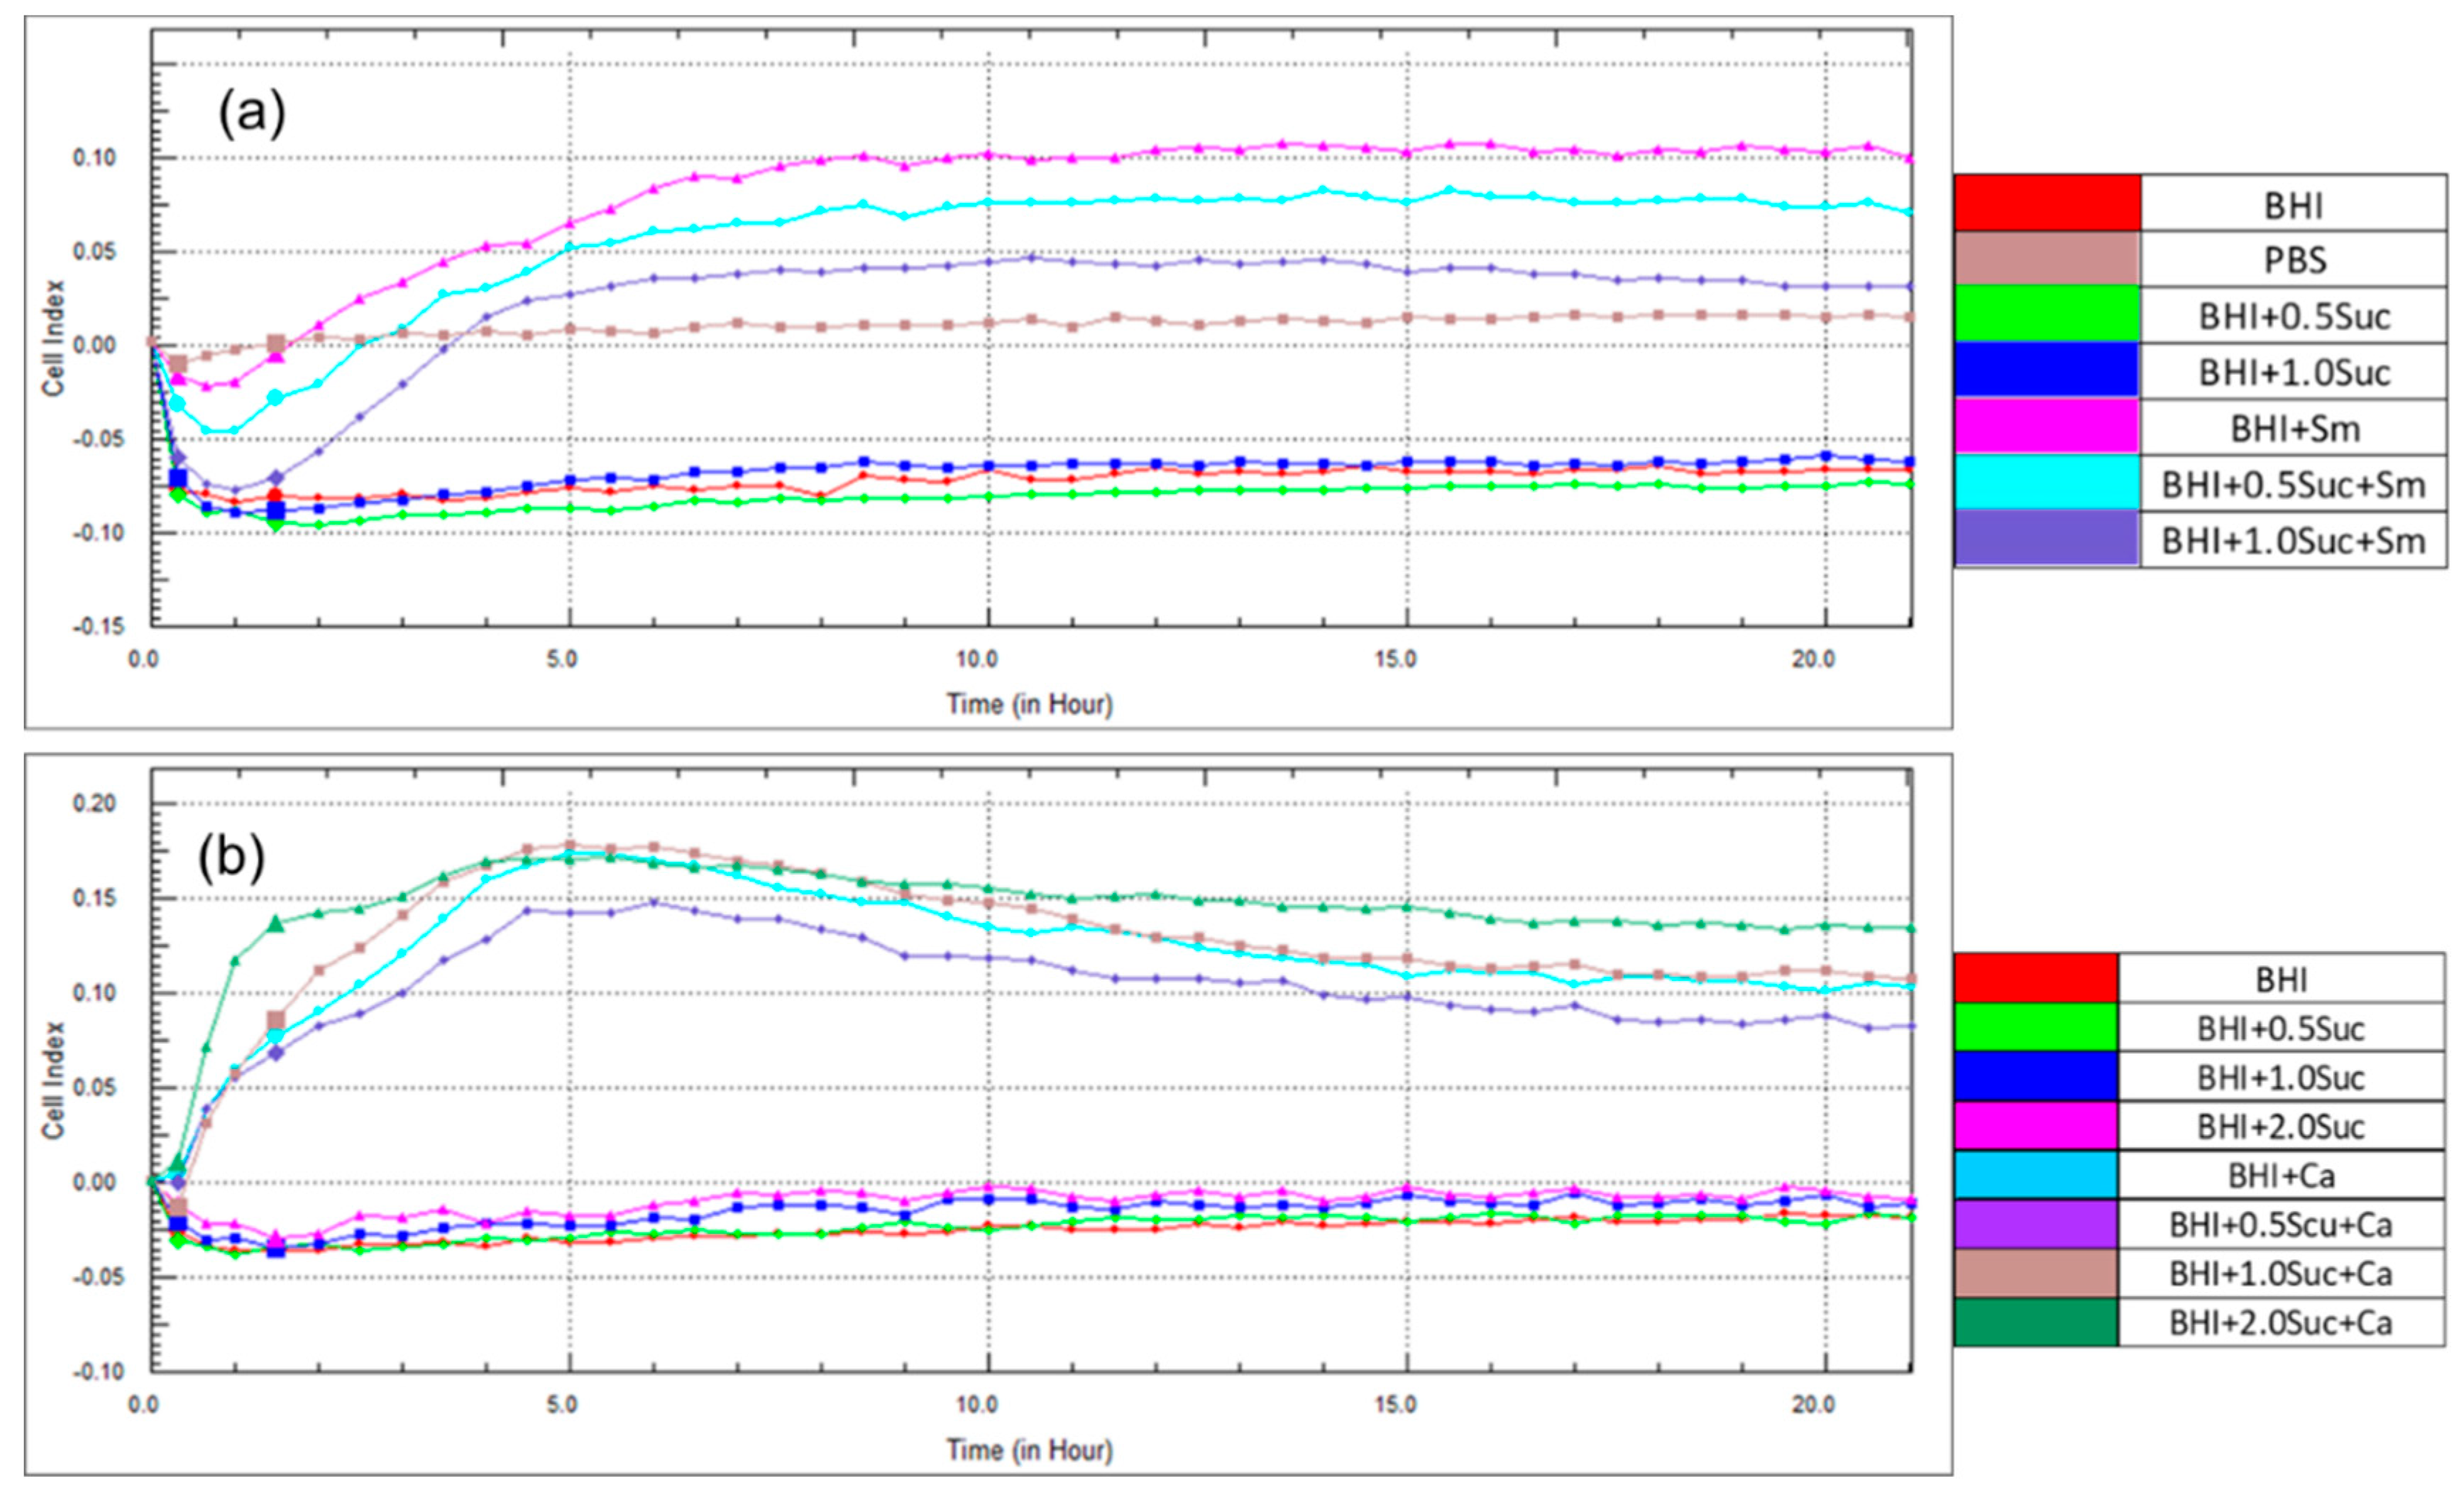
Task: Click the large green triangle marker in chart (b)
Action: tap(277, 924)
